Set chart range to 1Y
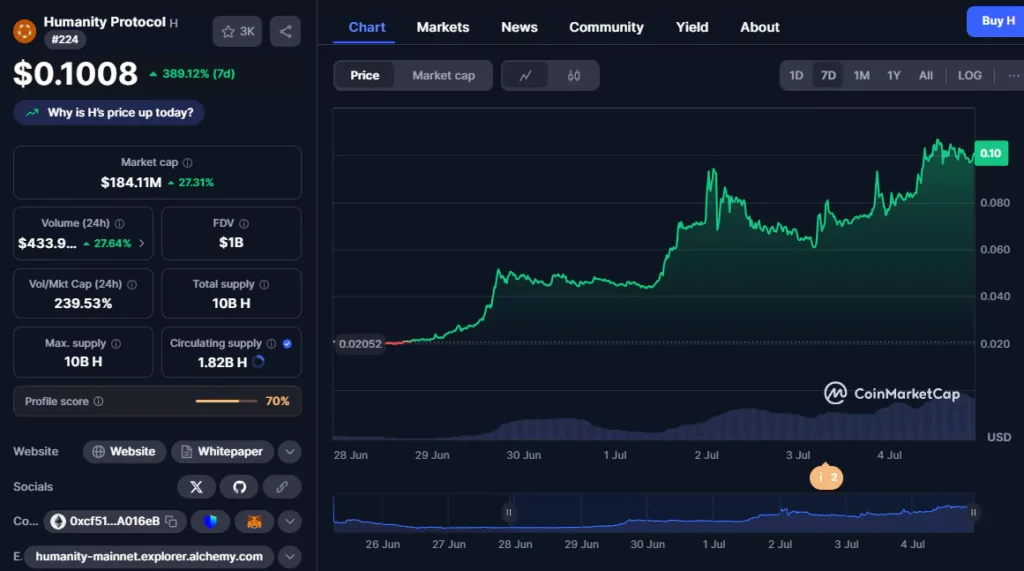This screenshot has height=571, width=1024. 893,76
